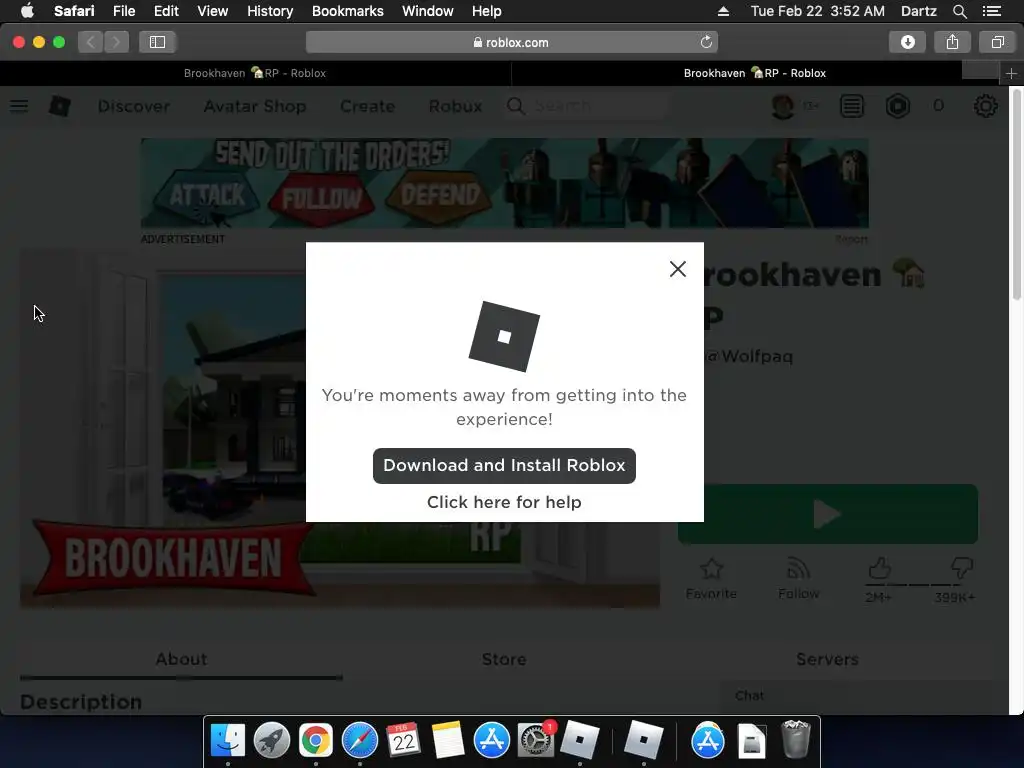Follow the Brookhaven experience
Screen dimensions: 1024x768
[x=798, y=579]
